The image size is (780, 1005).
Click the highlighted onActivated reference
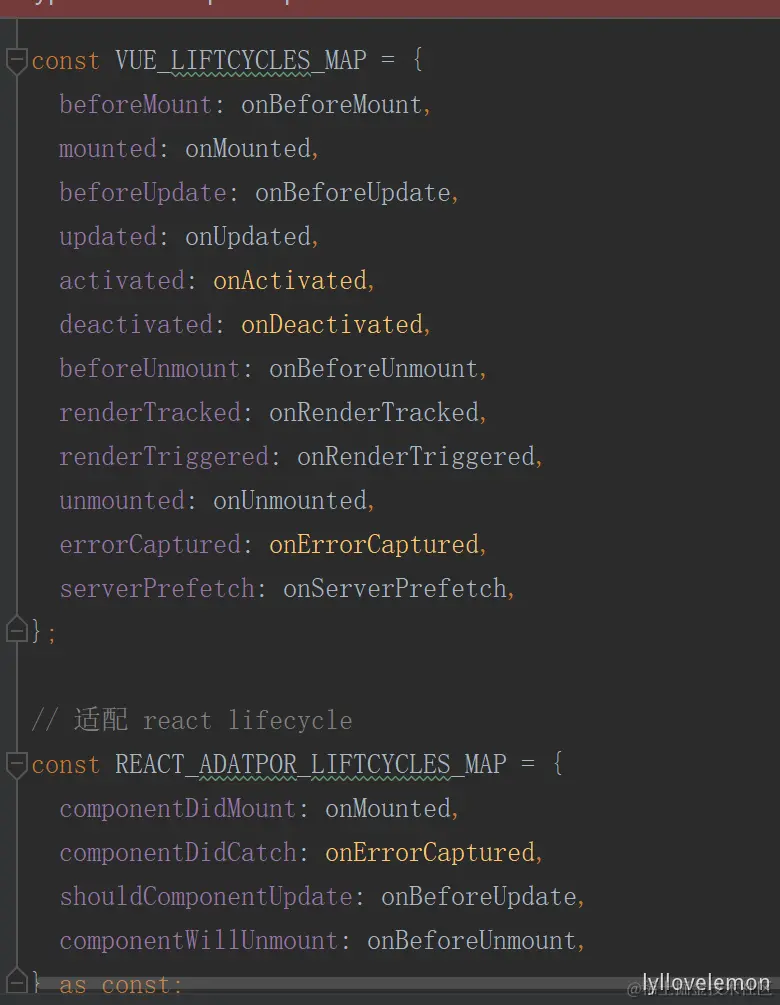[290, 281]
